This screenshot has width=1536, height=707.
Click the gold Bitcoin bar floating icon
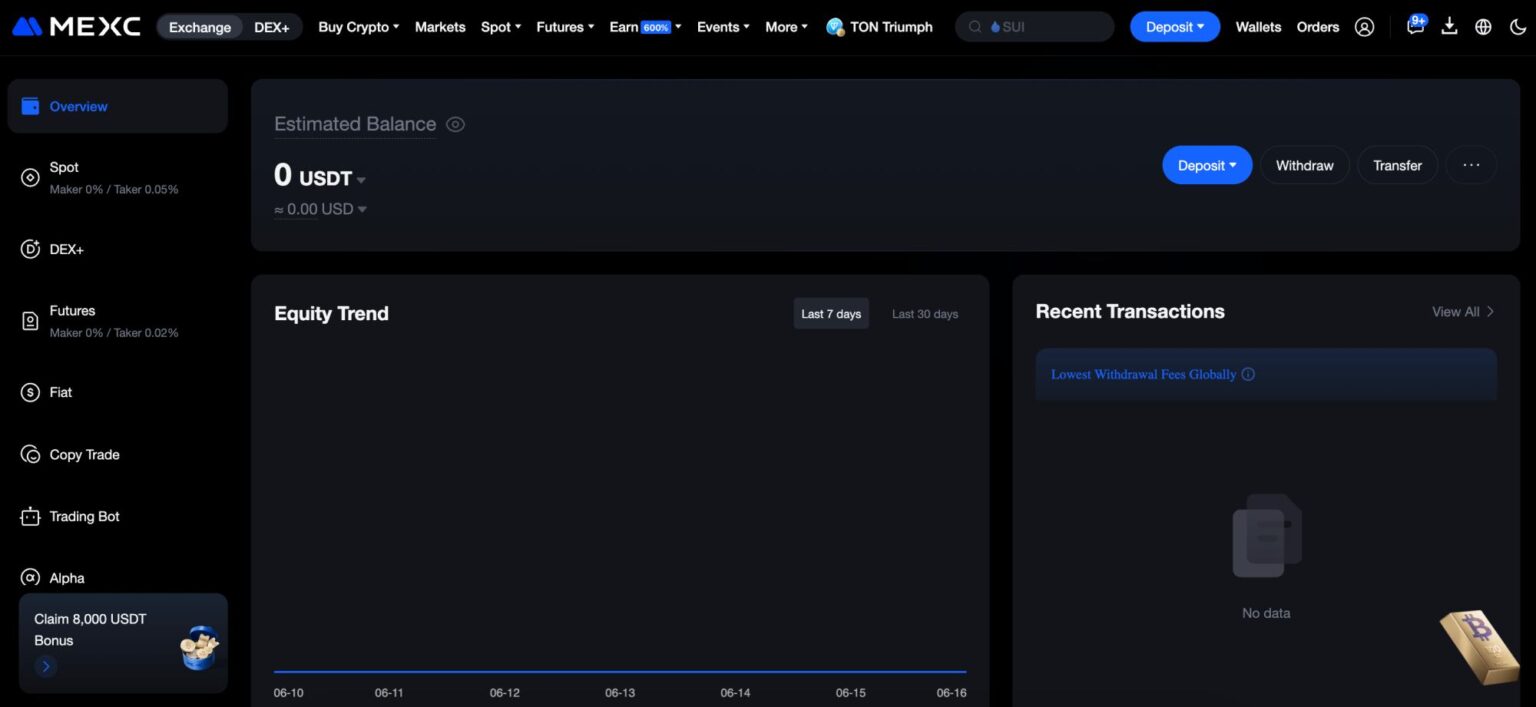pos(1480,646)
